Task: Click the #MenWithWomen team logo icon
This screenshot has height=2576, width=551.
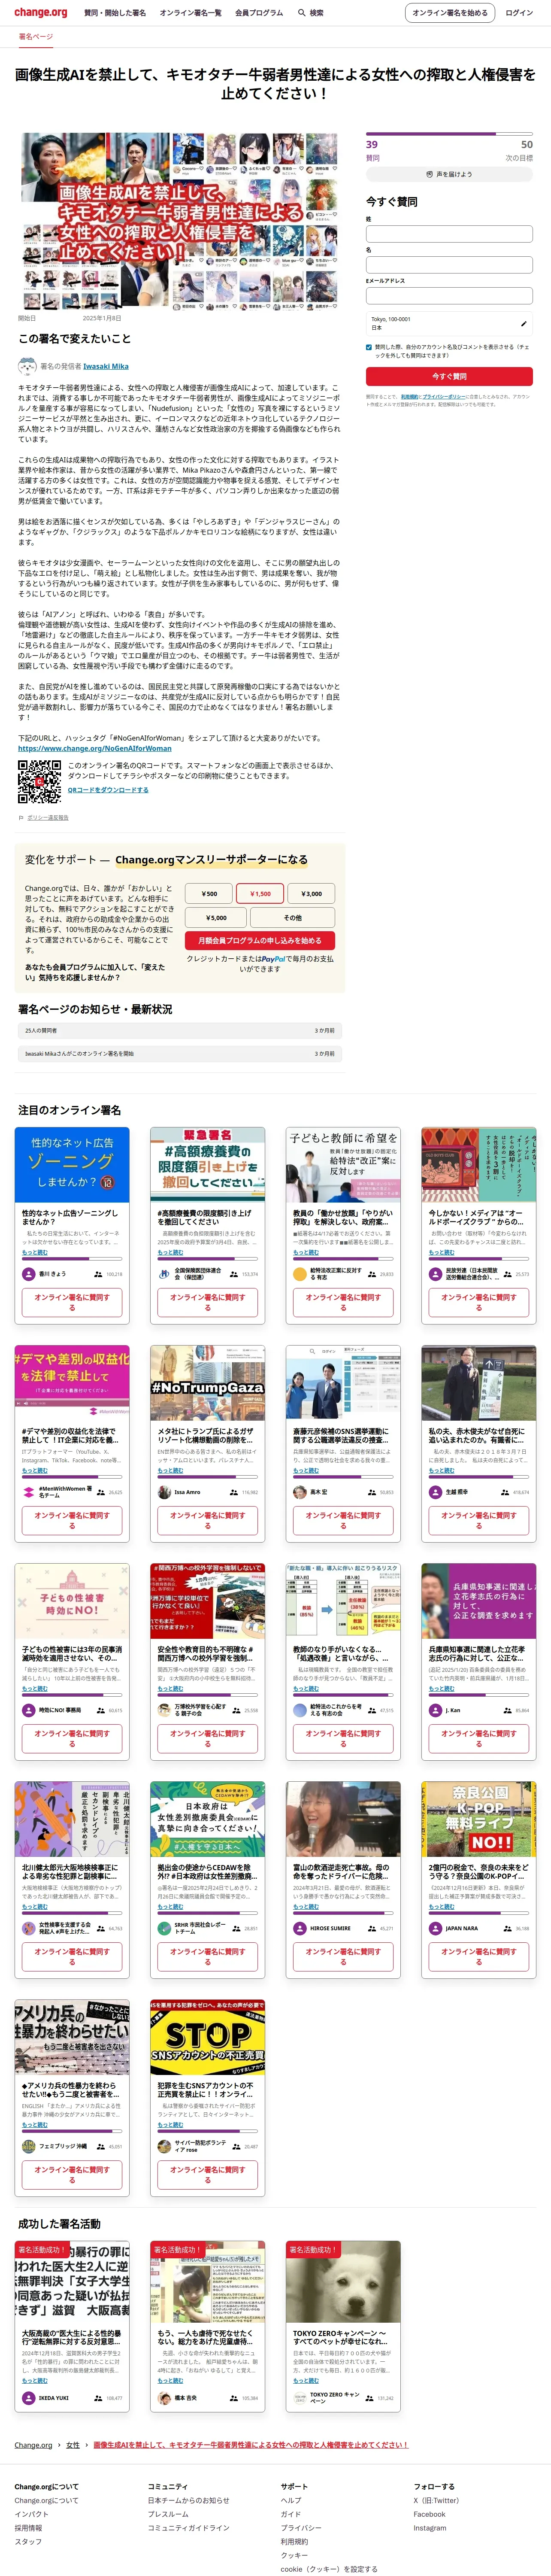Action: pos(29,1492)
